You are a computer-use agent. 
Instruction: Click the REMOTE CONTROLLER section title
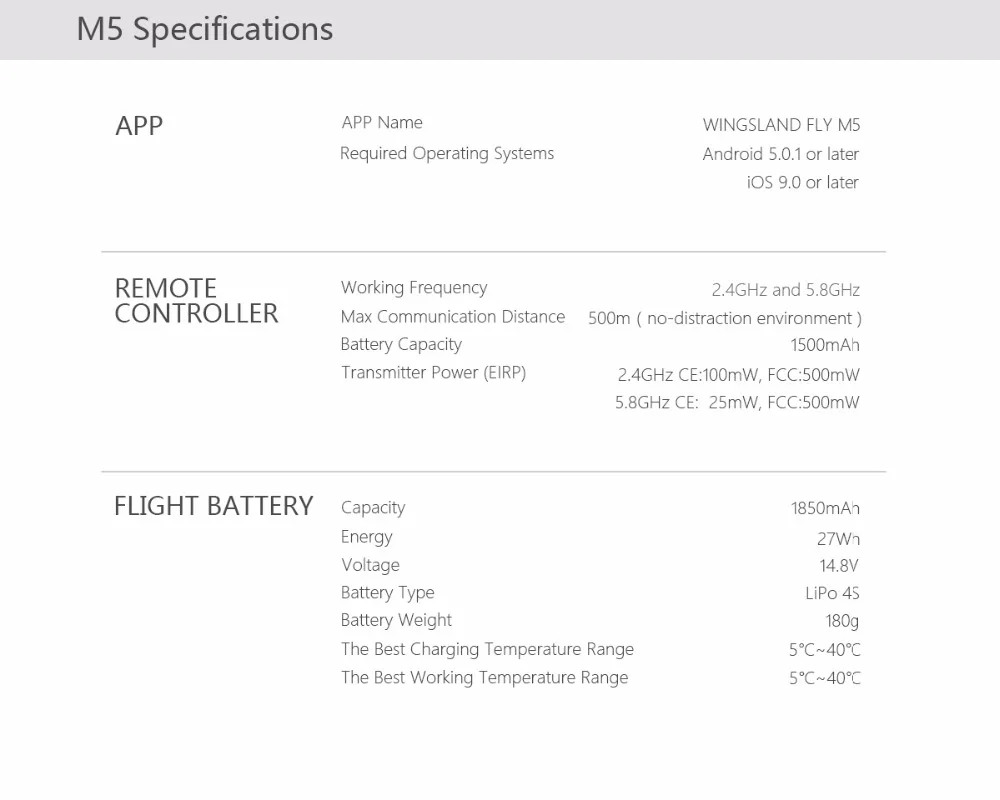tap(196, 301)
